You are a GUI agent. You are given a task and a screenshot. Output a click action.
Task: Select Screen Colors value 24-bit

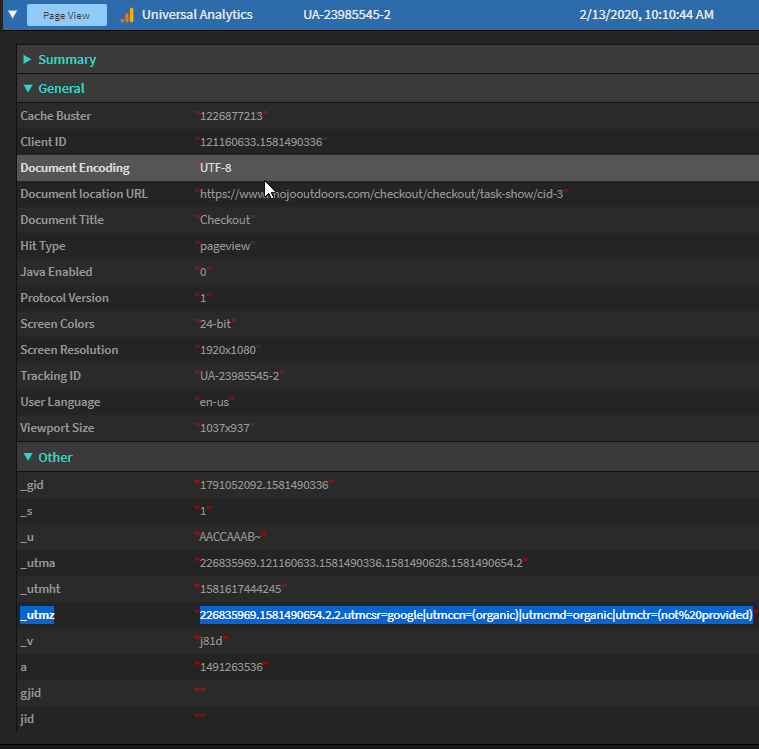(215, 324)
